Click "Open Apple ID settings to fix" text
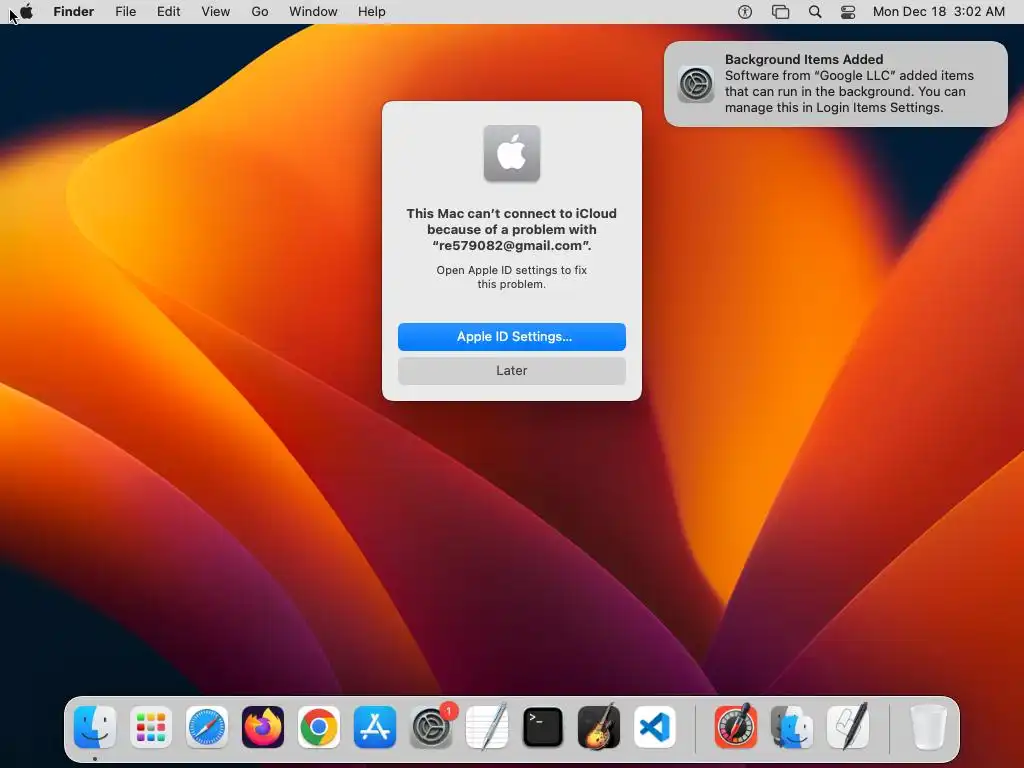Viewport: 1024px width, 768px height. coord(512,270)
